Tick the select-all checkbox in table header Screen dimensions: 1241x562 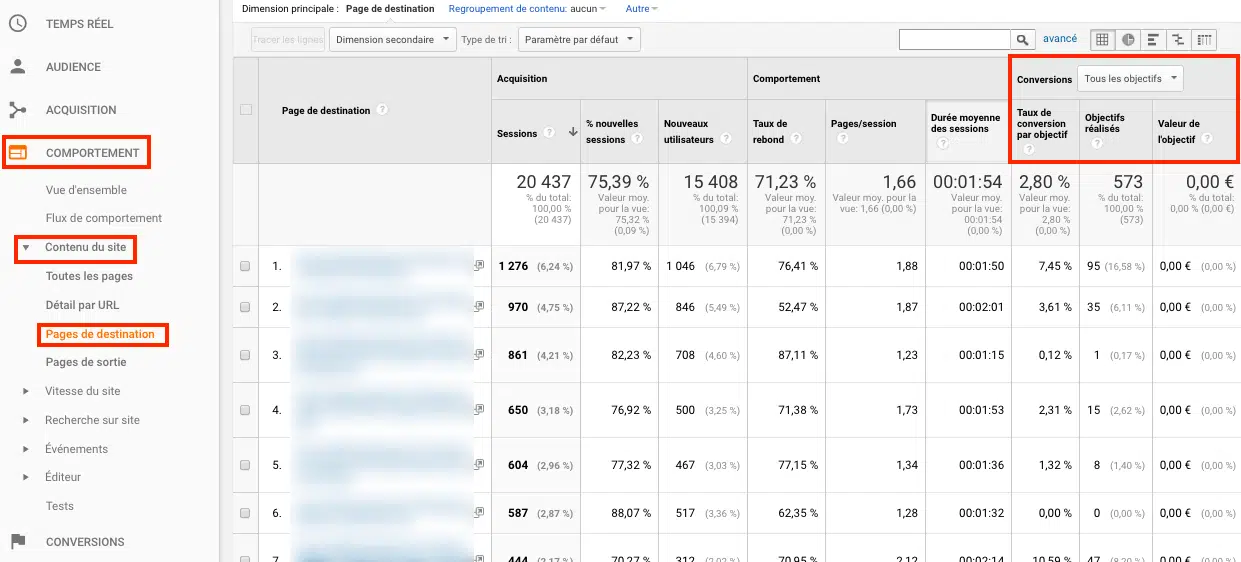246,110
